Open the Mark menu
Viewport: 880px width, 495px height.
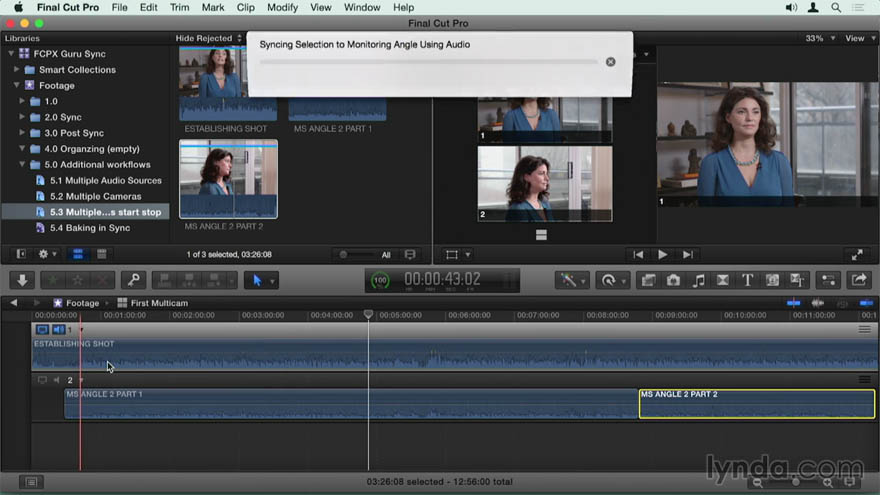click(x=213, y=7)
